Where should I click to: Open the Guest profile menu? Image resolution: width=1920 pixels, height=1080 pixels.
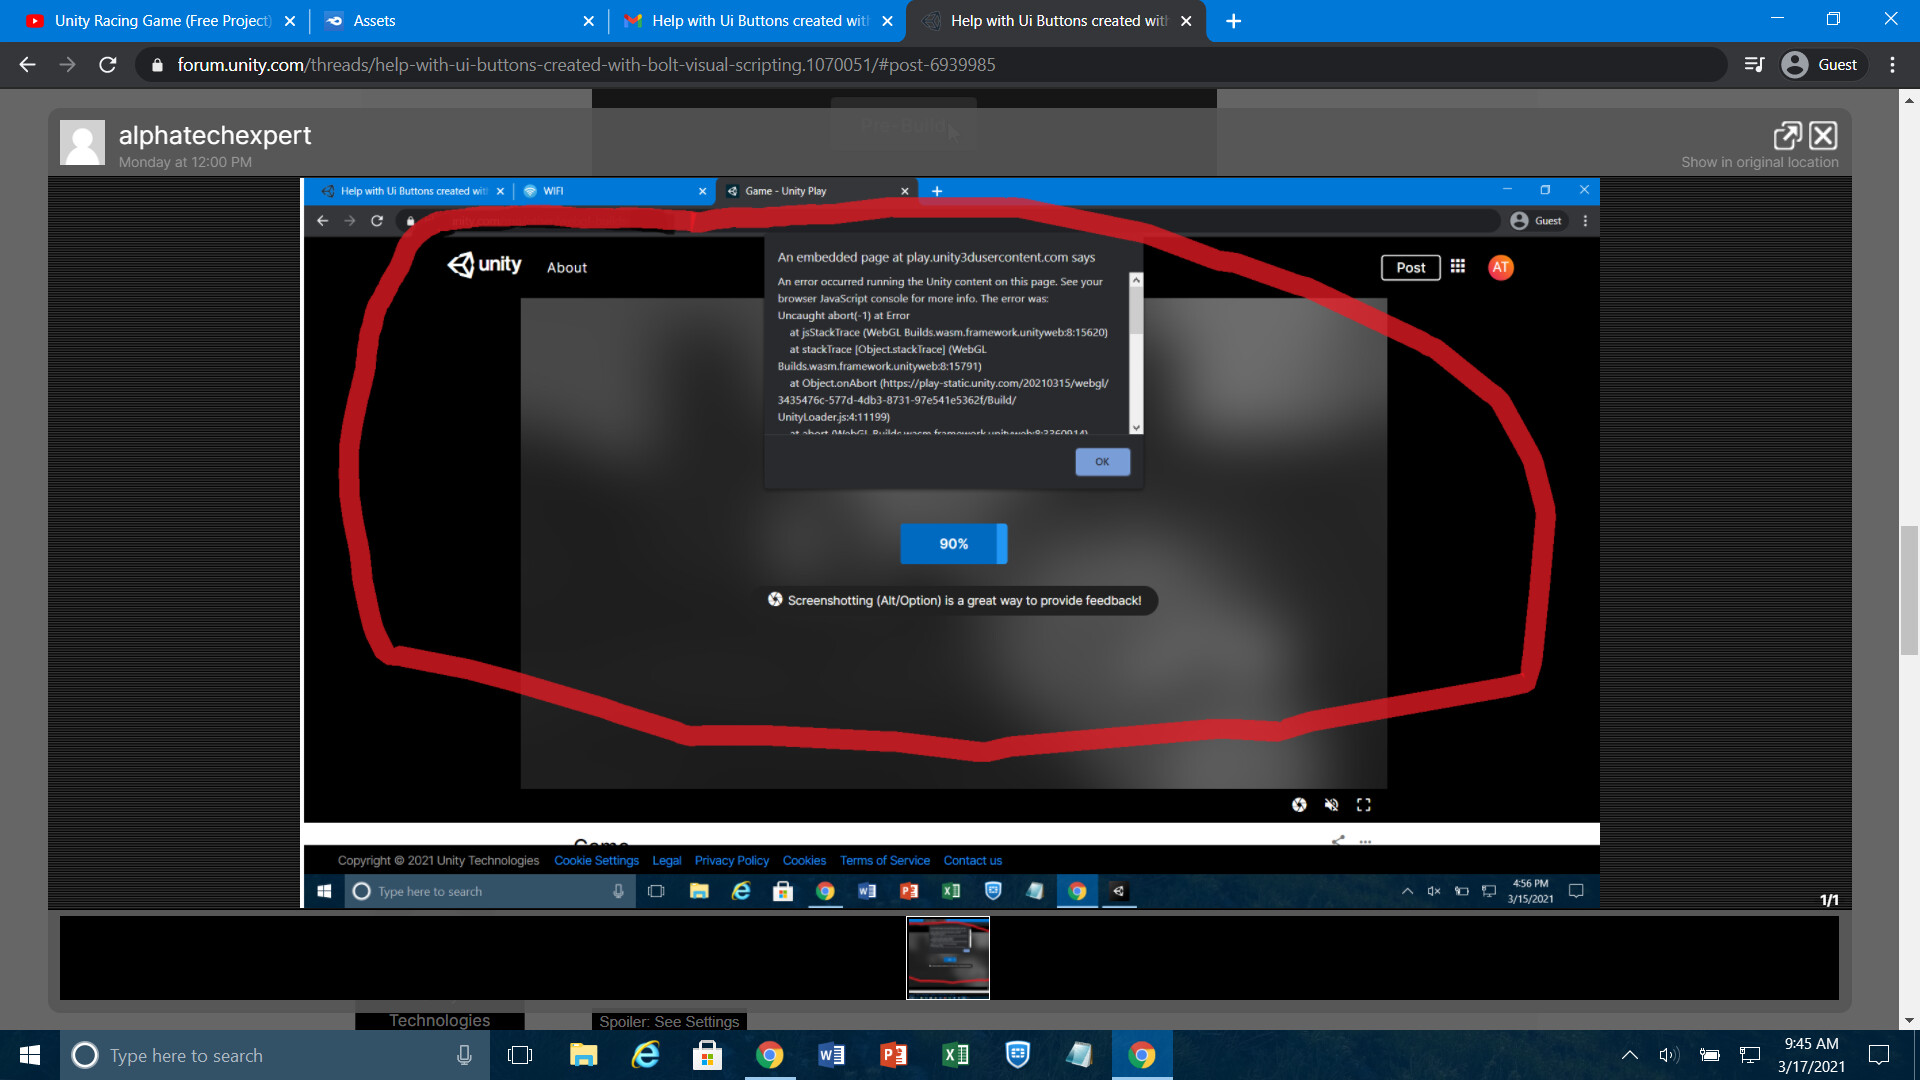(1820, 65)
